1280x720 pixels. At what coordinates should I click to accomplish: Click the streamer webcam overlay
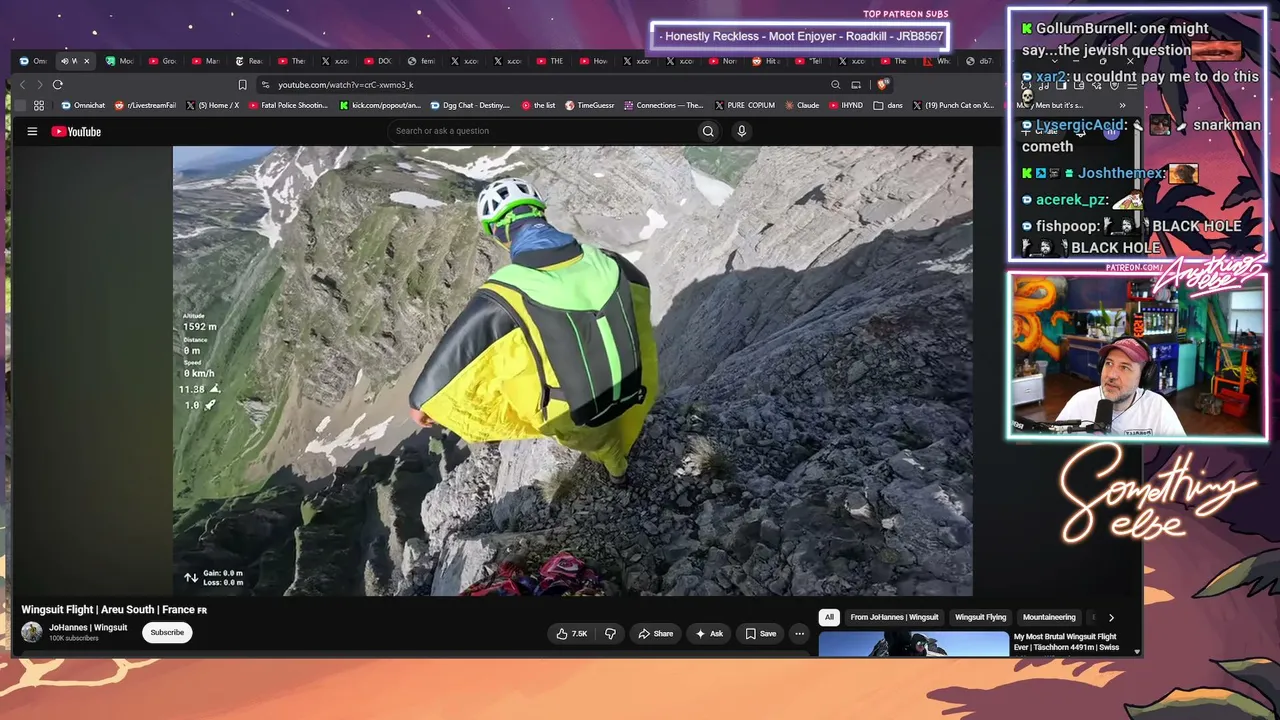point(1137,356)
